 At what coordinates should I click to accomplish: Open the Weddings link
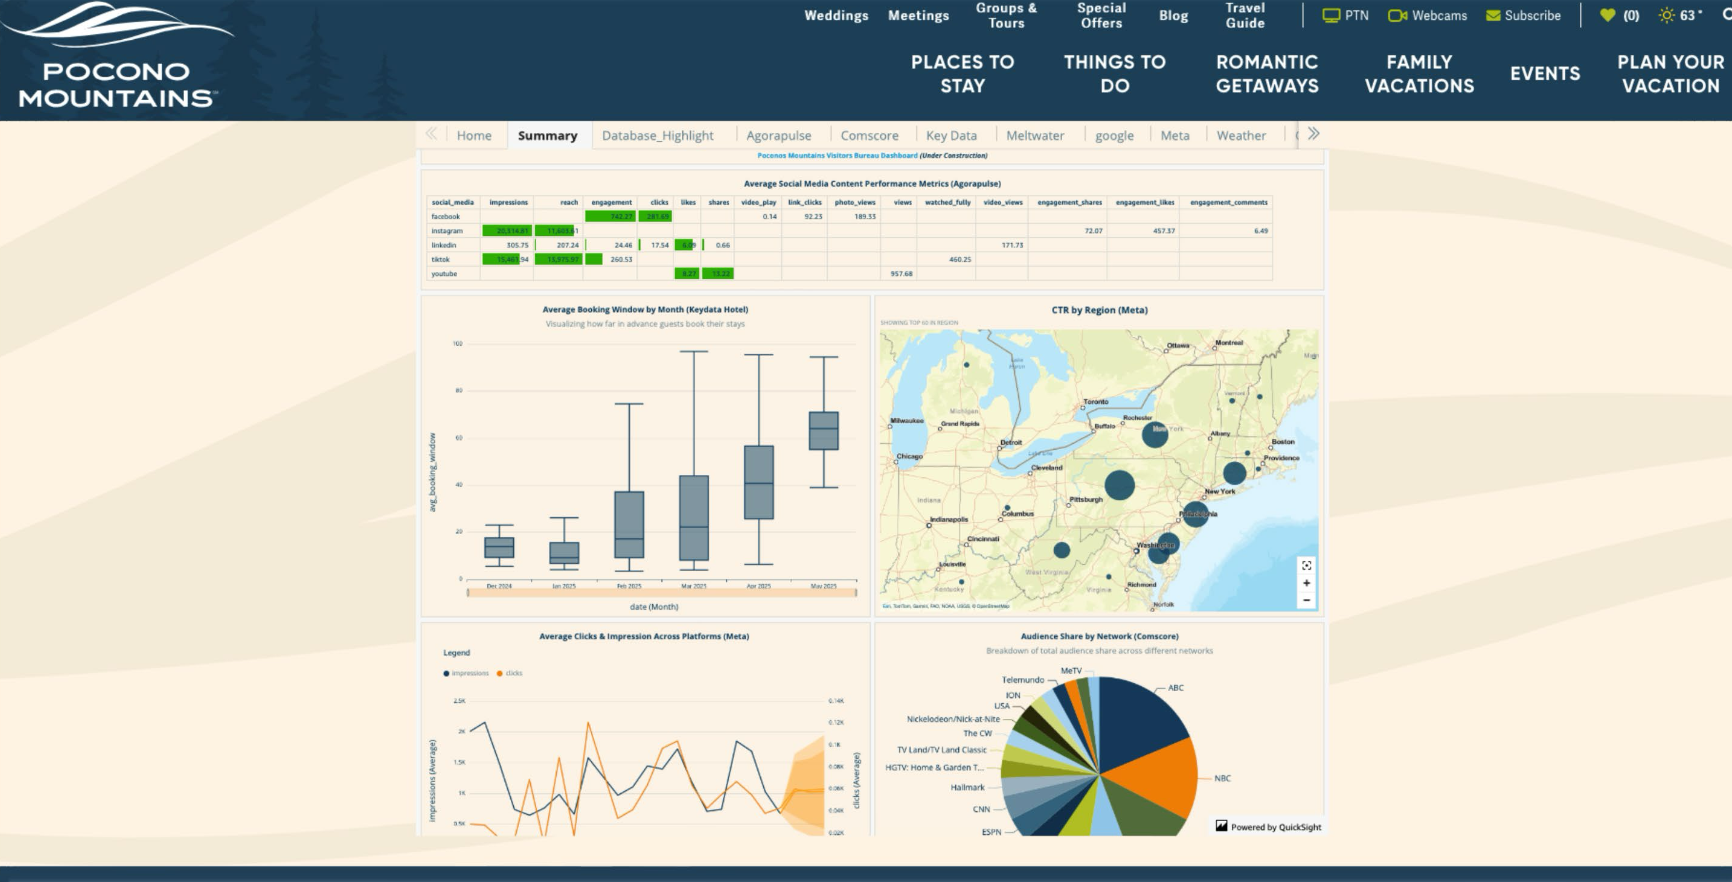click(836, 16)
